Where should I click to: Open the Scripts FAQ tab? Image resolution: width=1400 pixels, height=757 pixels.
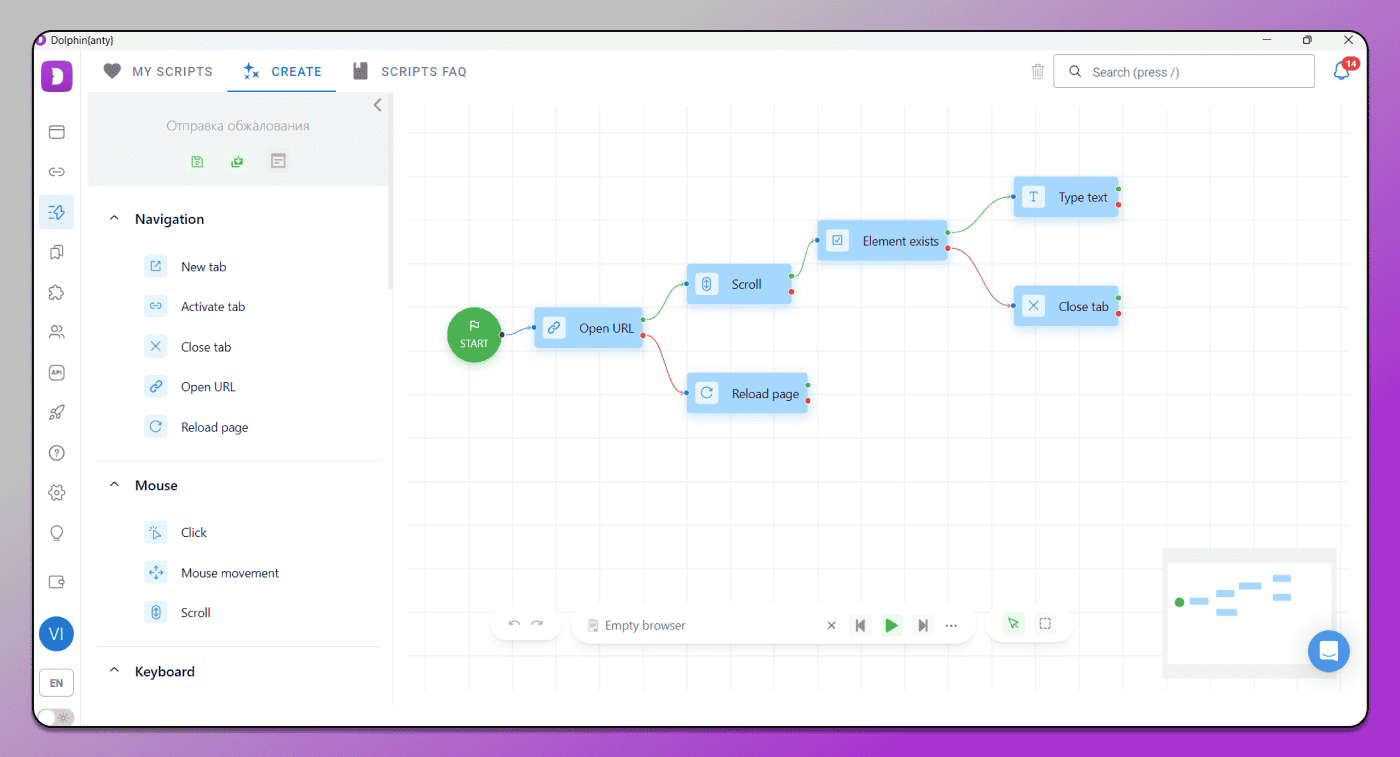pyautogui.click(x=409, y=72)
